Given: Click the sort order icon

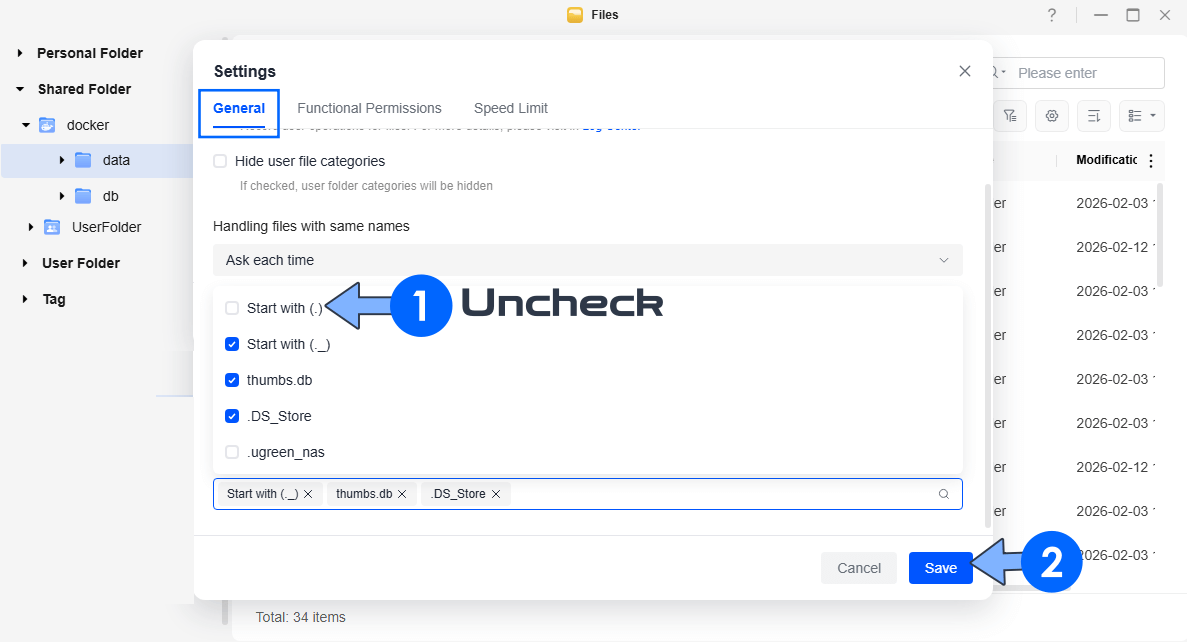Looking at the screenshot, I should point(1094,116).
